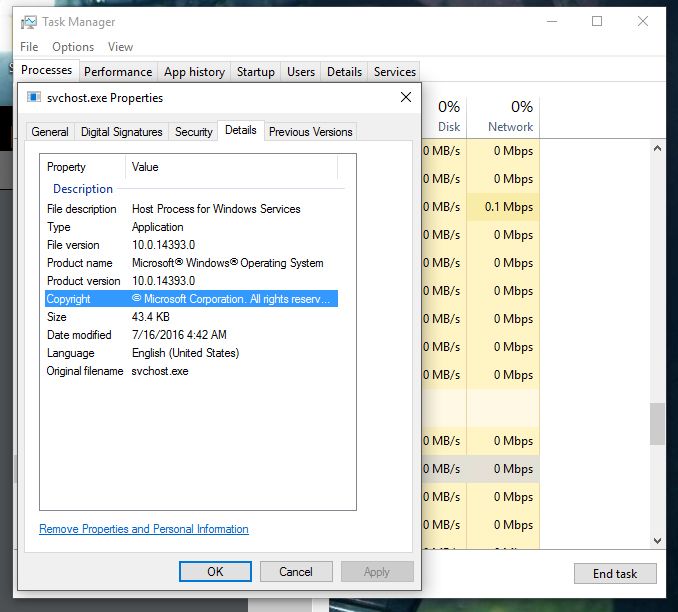Click the process list scrollbar thumb
This screenshot has height=612, width=678.
click(657, 424)
